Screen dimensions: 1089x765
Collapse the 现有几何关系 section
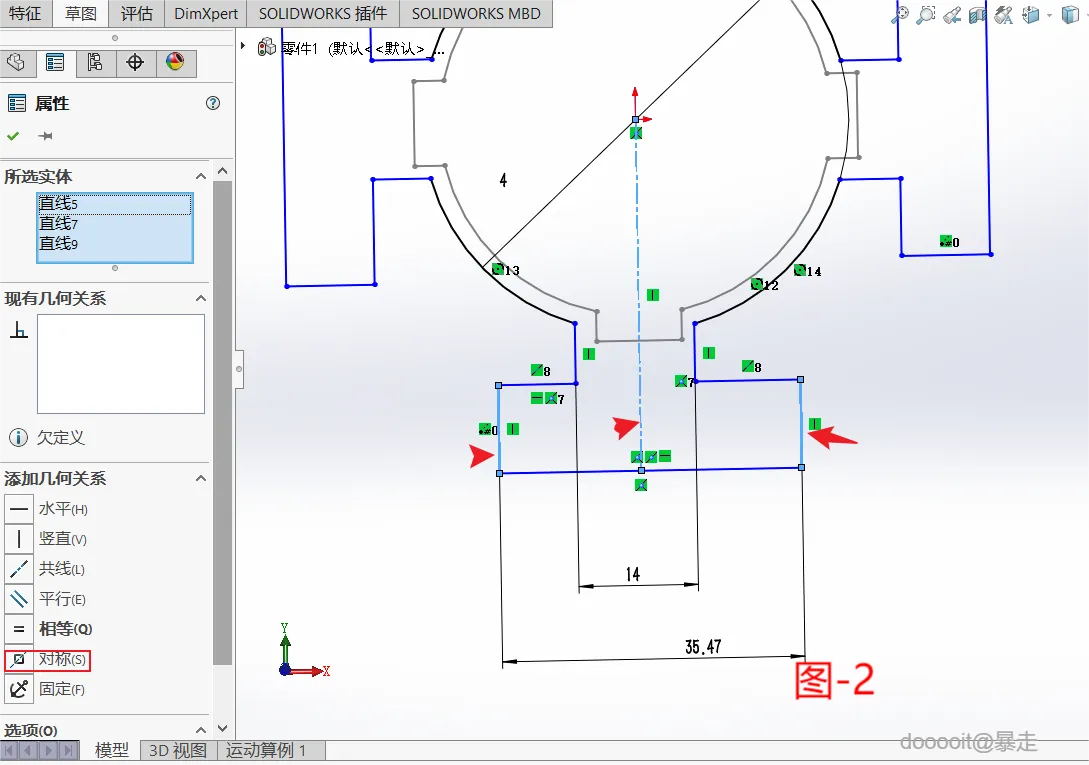pos(201,299)
